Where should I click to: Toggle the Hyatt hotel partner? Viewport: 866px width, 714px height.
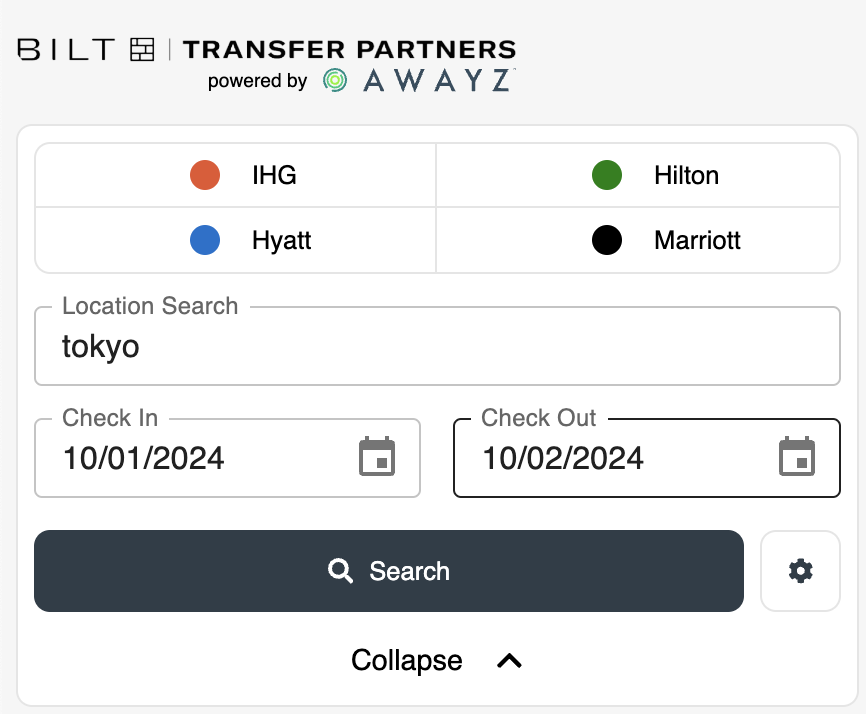[x=235, y=240]
